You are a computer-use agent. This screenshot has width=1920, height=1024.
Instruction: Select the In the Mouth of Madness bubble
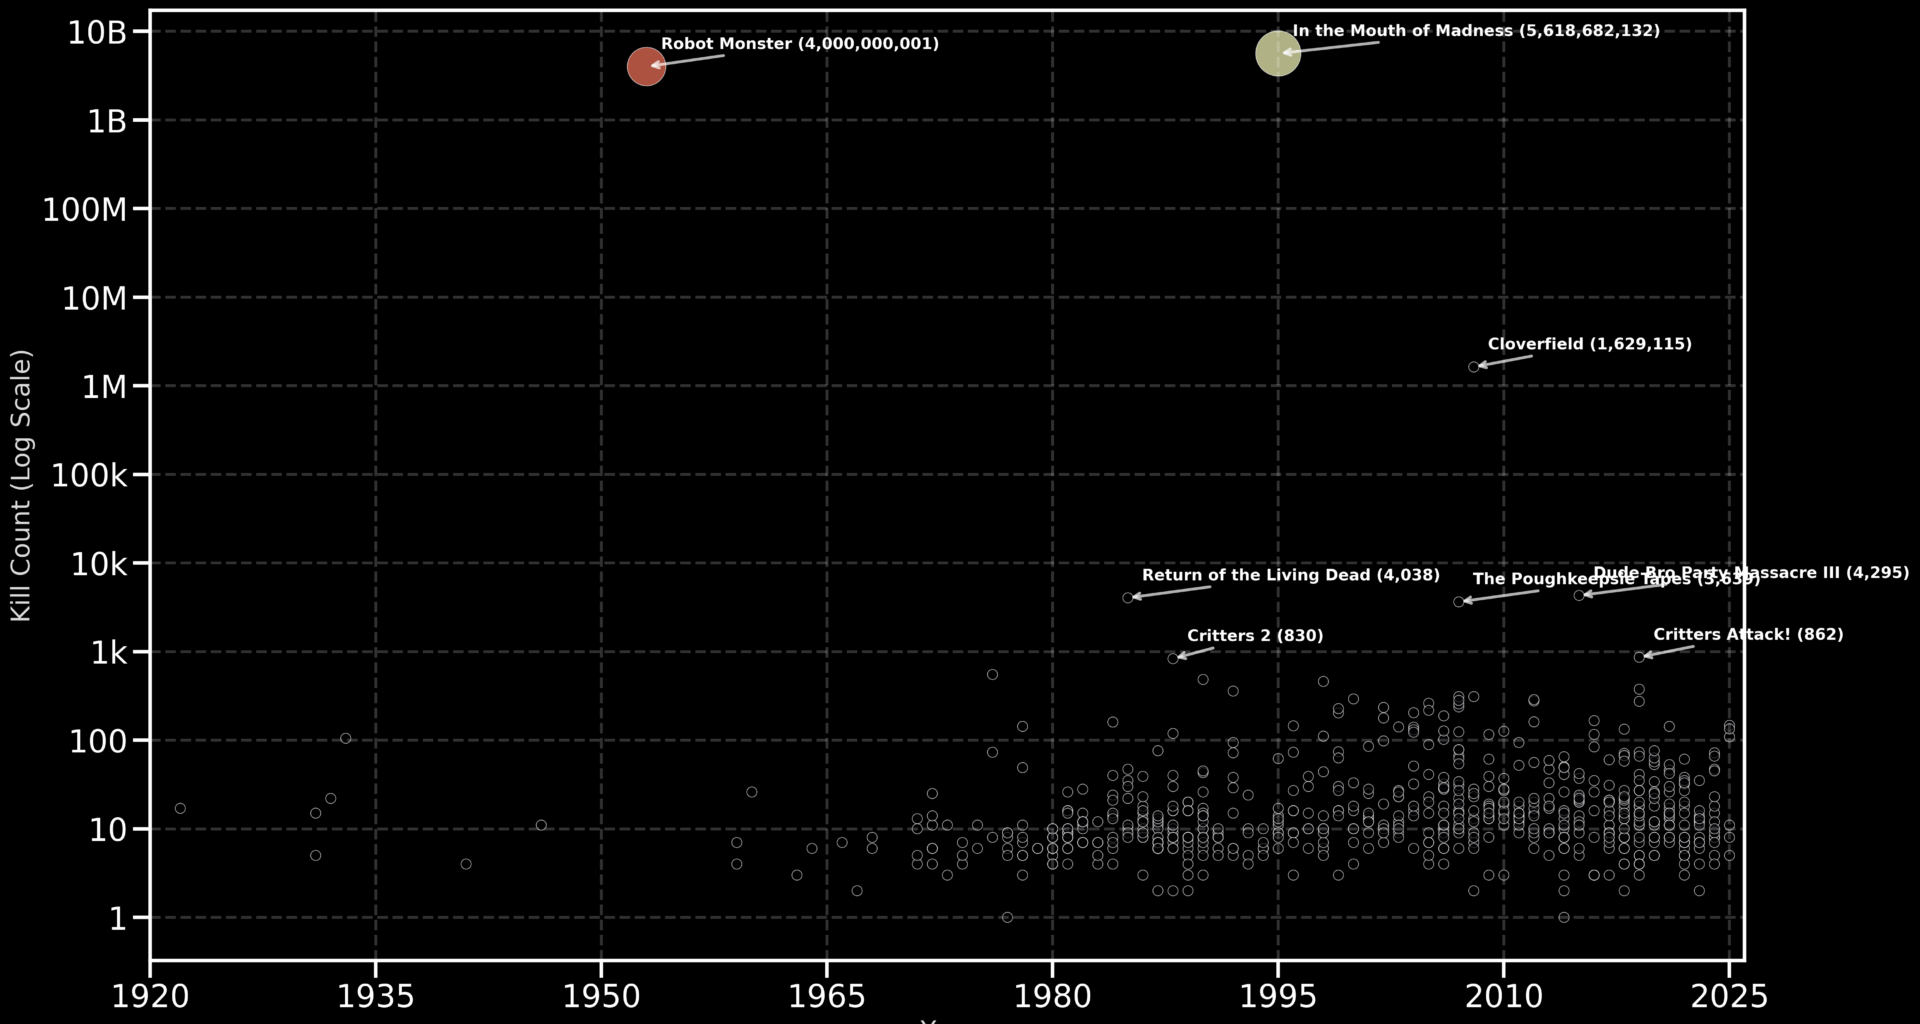[x=1277, y=54]
